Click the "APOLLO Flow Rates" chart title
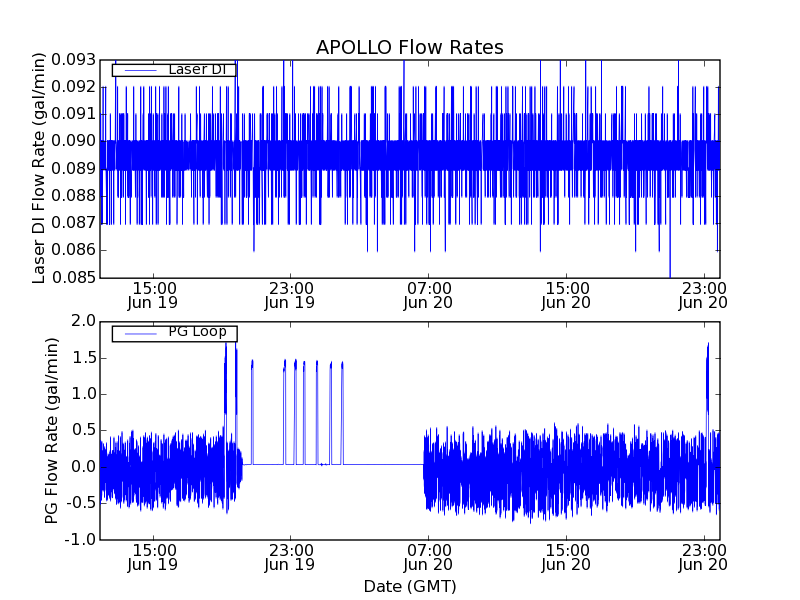This screenshot has height=600, width=800. (409, 48)
